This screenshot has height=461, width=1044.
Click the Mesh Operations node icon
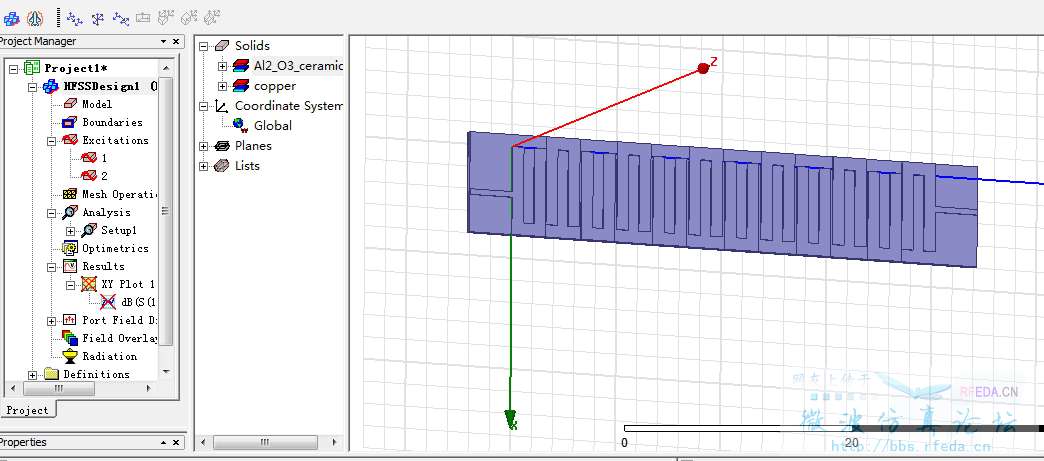(70, 194)
